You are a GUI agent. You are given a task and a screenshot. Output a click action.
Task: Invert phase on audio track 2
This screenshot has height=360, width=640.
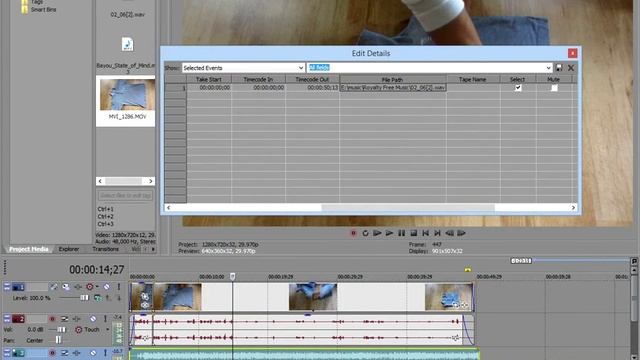point(64,318)
